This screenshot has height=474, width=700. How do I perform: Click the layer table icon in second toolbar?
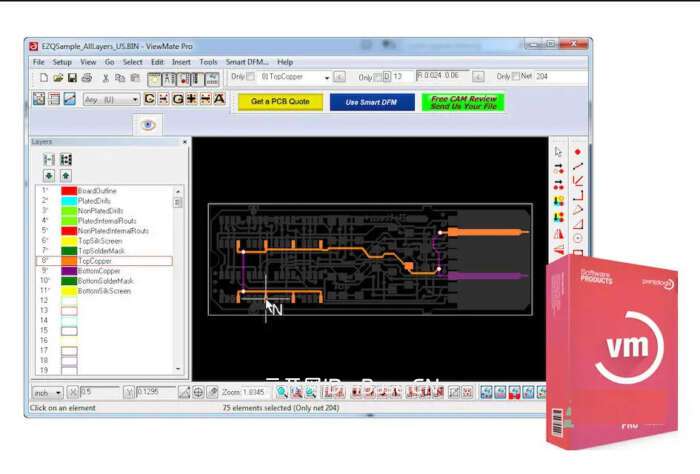[x=54, y=99]
